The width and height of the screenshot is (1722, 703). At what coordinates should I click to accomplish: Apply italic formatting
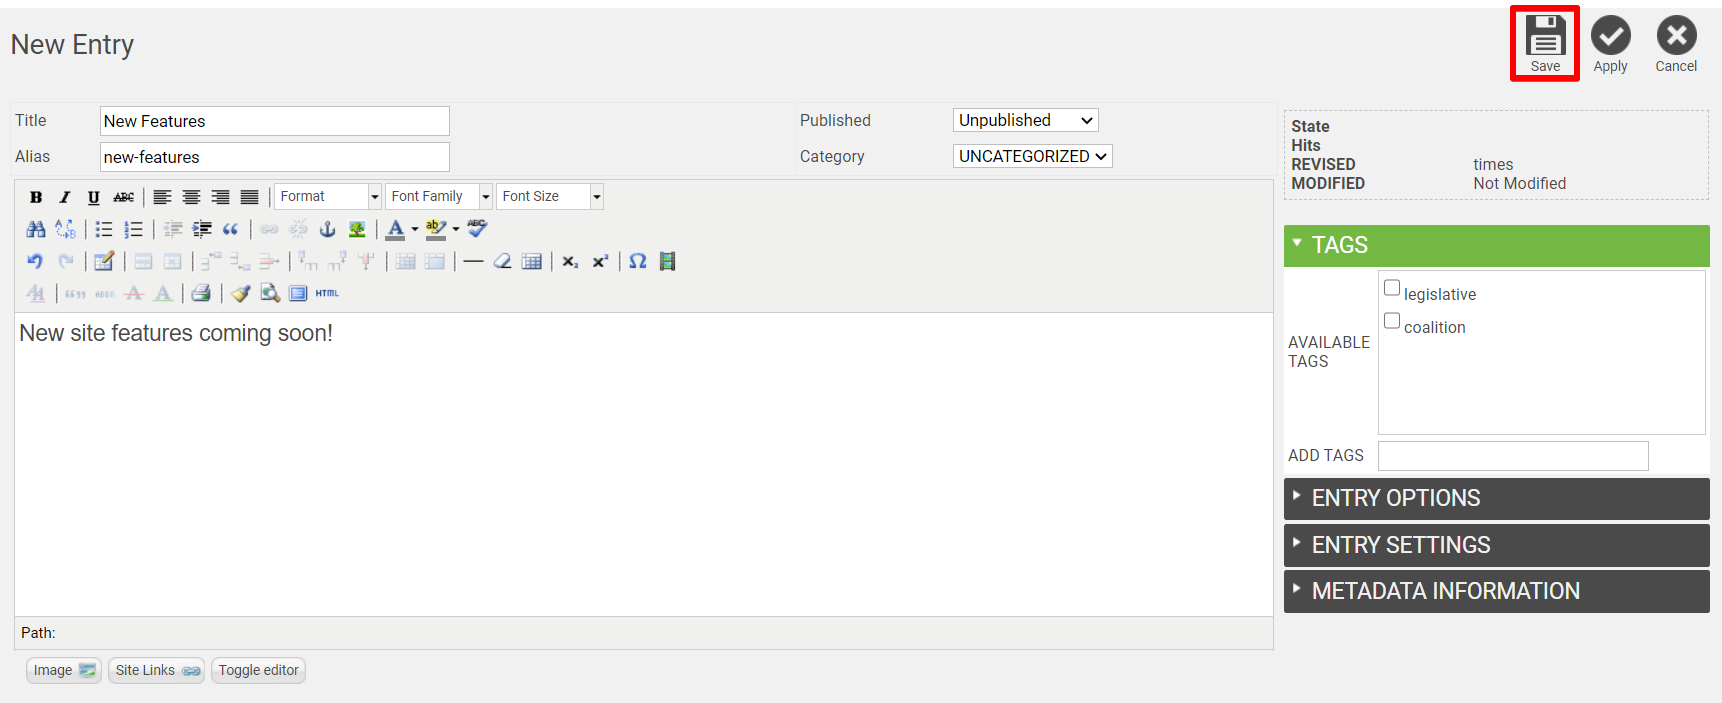(65, 197)
